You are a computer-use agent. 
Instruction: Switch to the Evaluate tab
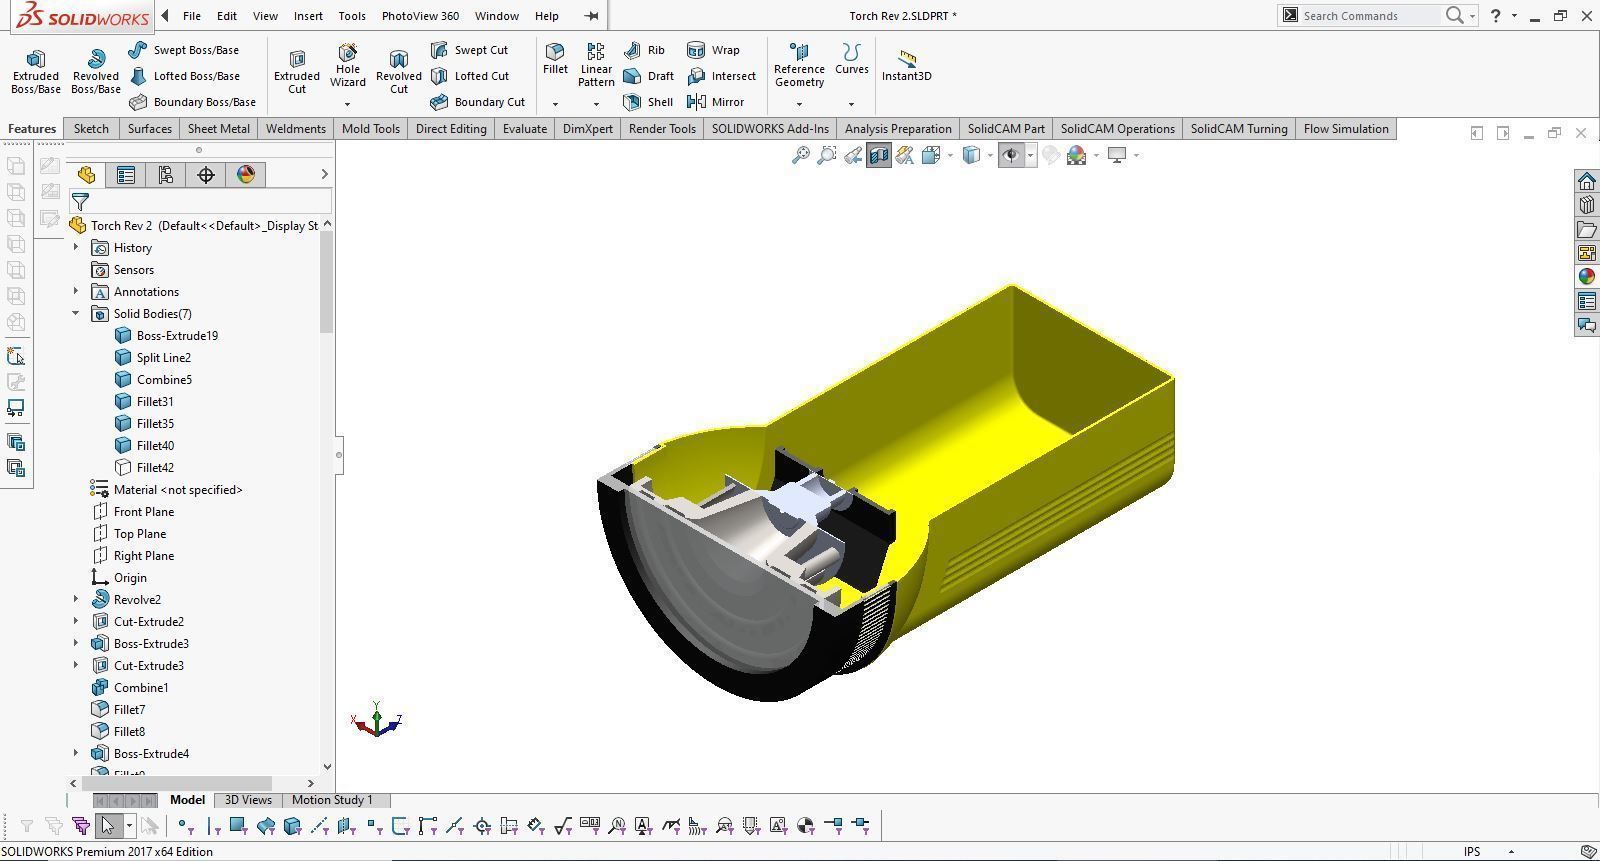[525, 129]
